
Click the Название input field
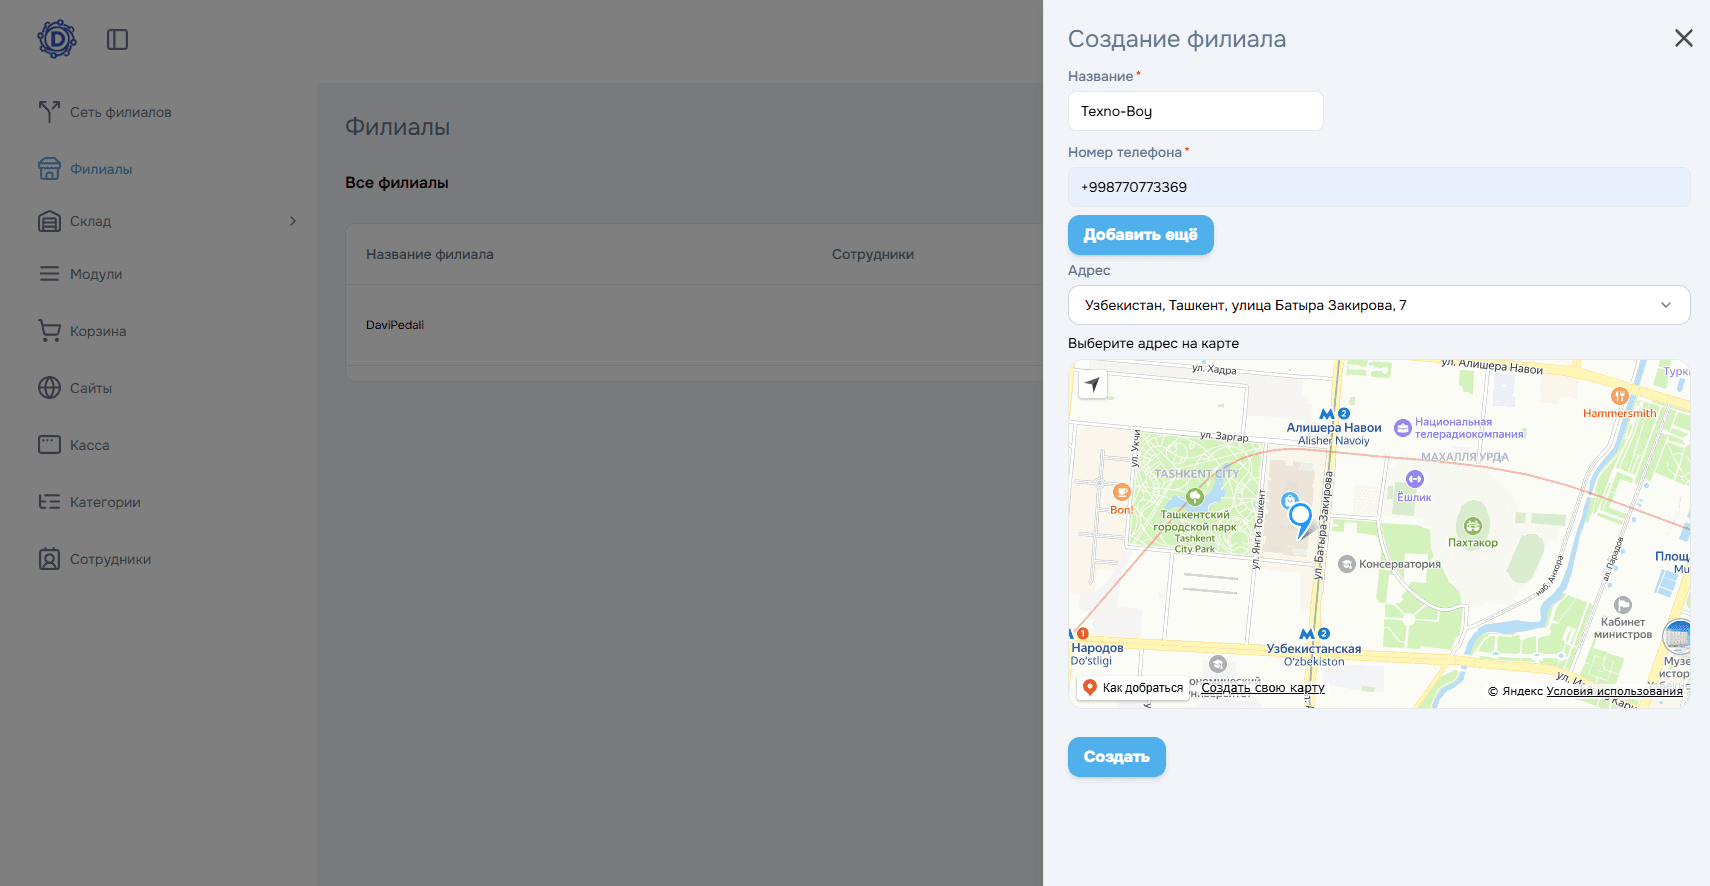(1195, 111)
